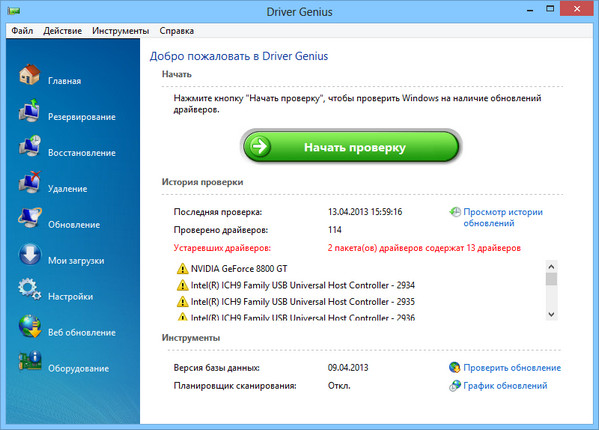Open the Главная home icon
599x430 pixels.
(29, 74)
